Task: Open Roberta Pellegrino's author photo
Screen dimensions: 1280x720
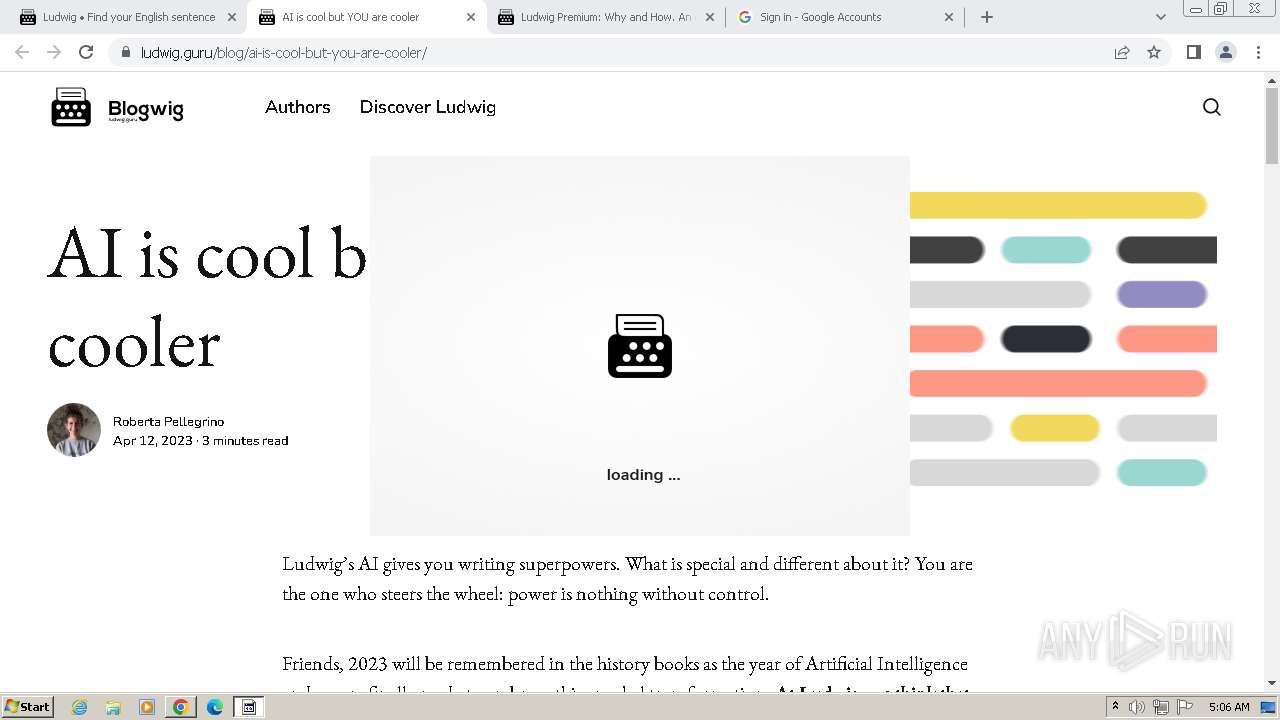Action: click(74, 430)
